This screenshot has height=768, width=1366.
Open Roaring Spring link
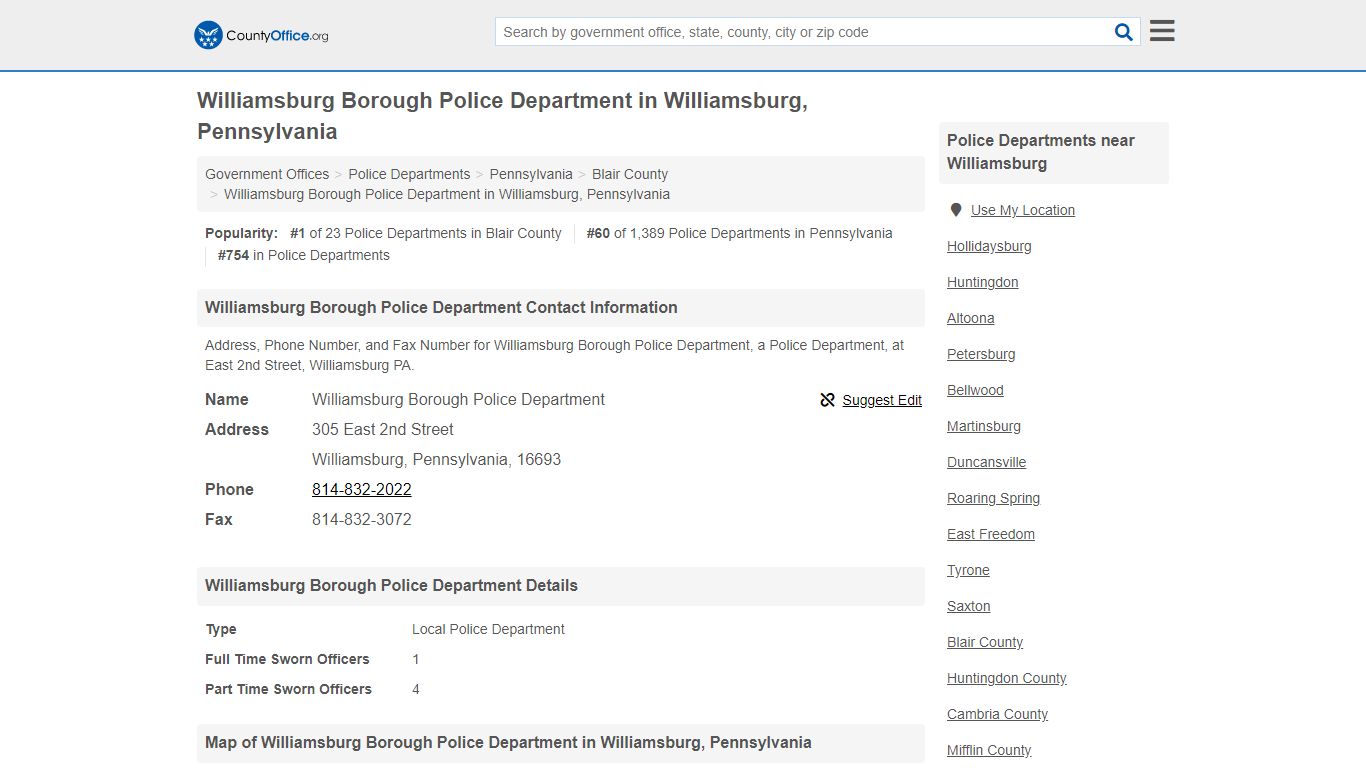(x=994, y=498)
